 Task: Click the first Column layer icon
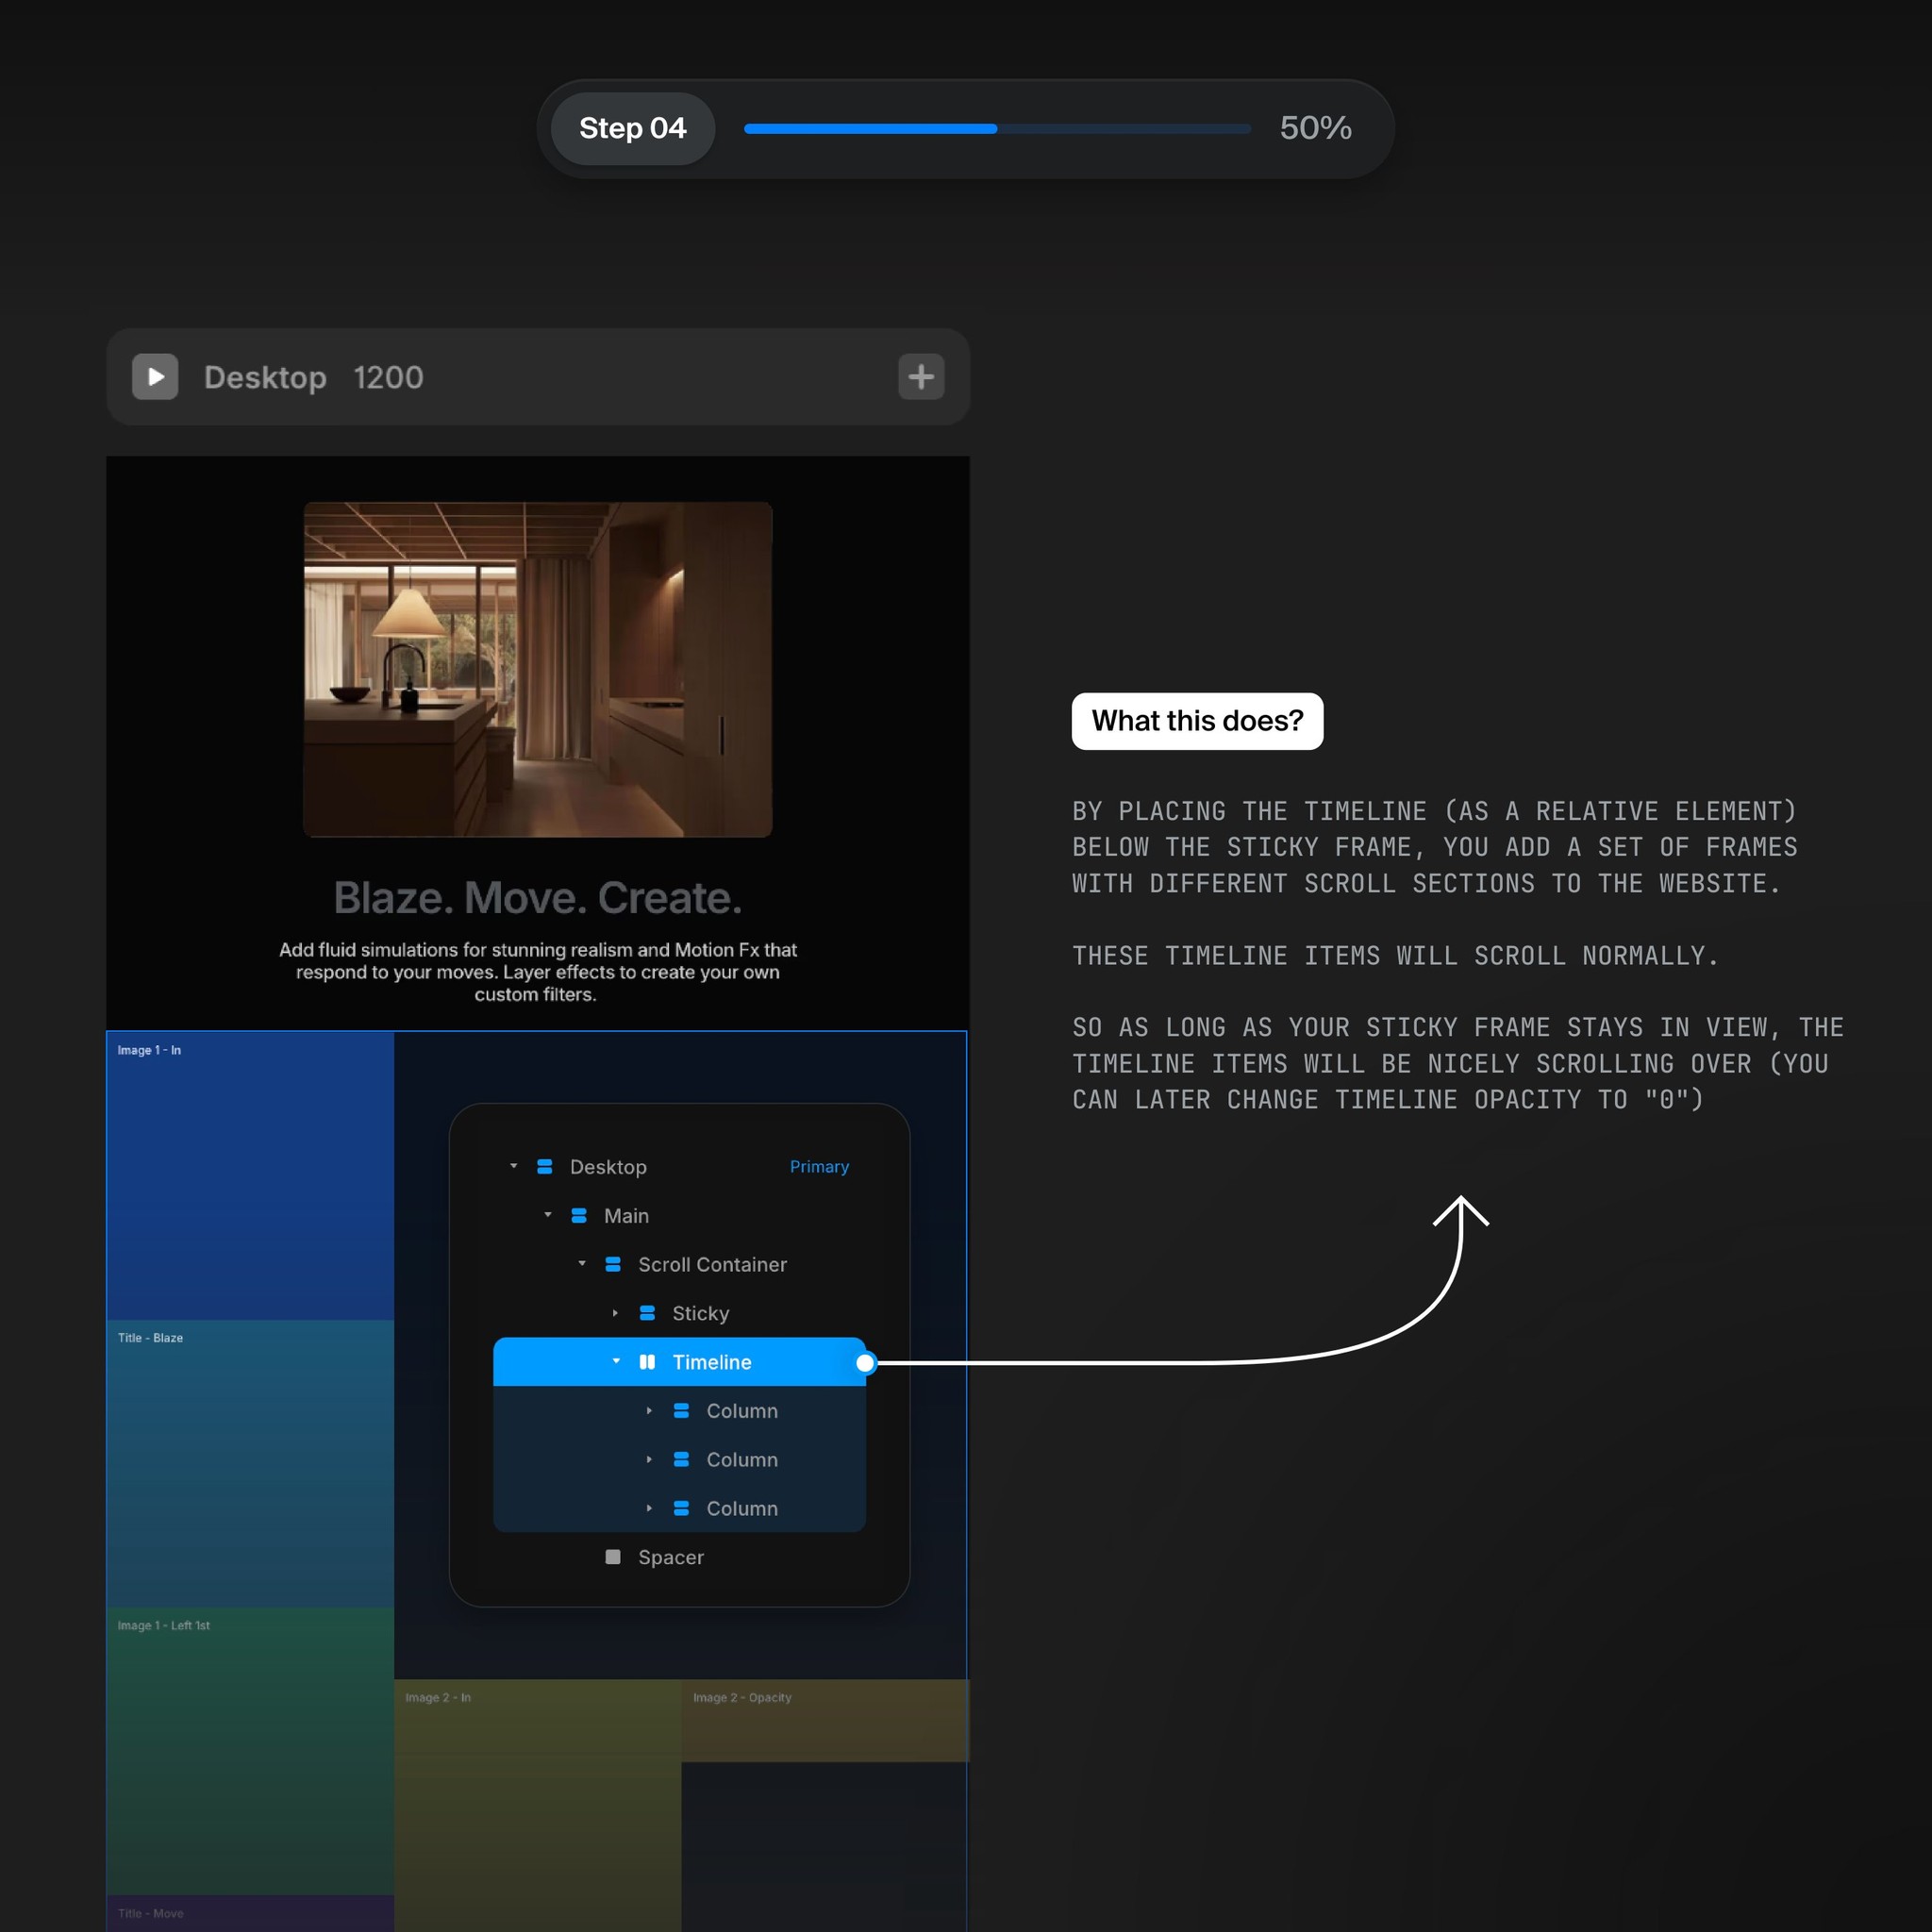[680, 1410]
